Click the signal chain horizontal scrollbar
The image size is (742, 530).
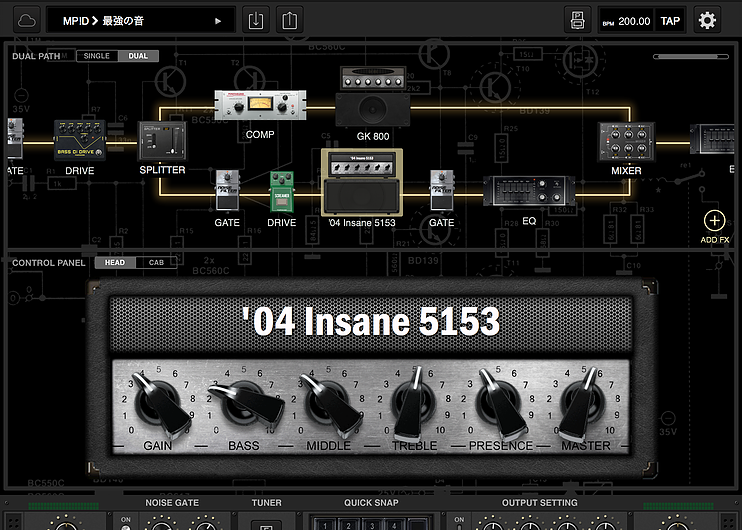[690, 57]
